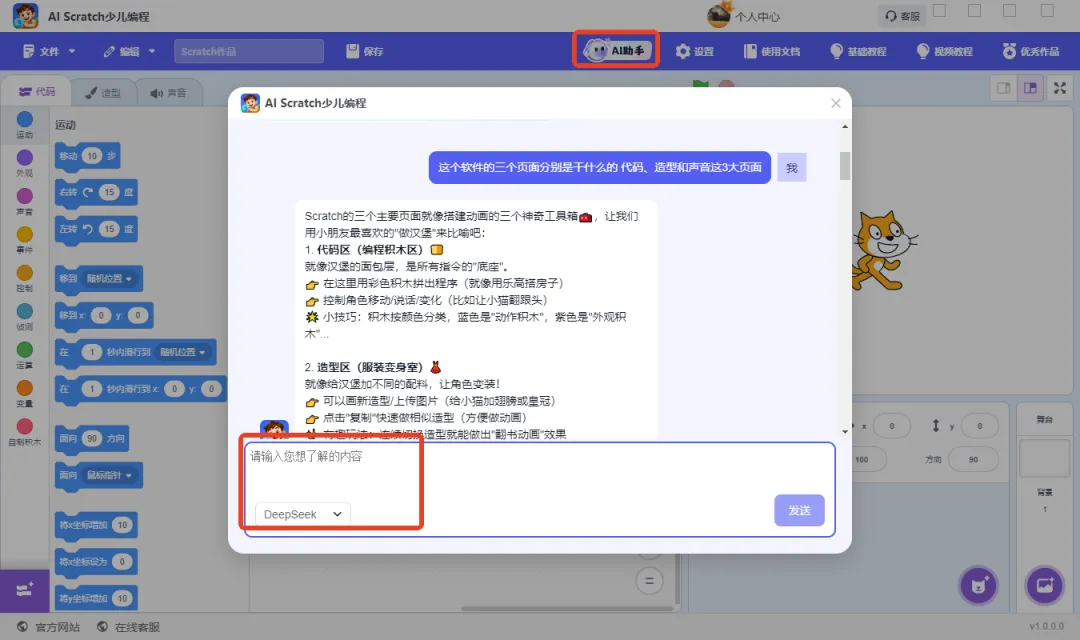The image size is (1080, 640).
Task: Click the 将x坐标设为 0 block
Action: [x=96, y=561]
